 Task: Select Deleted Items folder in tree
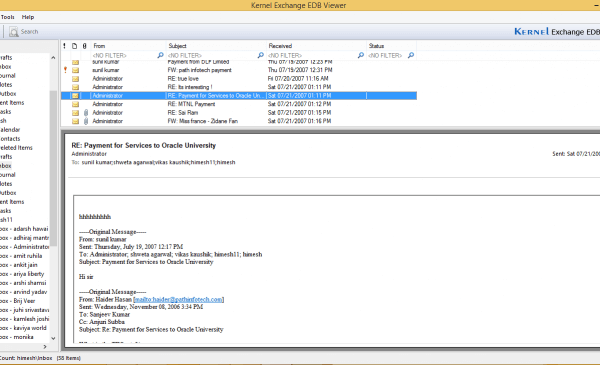pos(16,148)
